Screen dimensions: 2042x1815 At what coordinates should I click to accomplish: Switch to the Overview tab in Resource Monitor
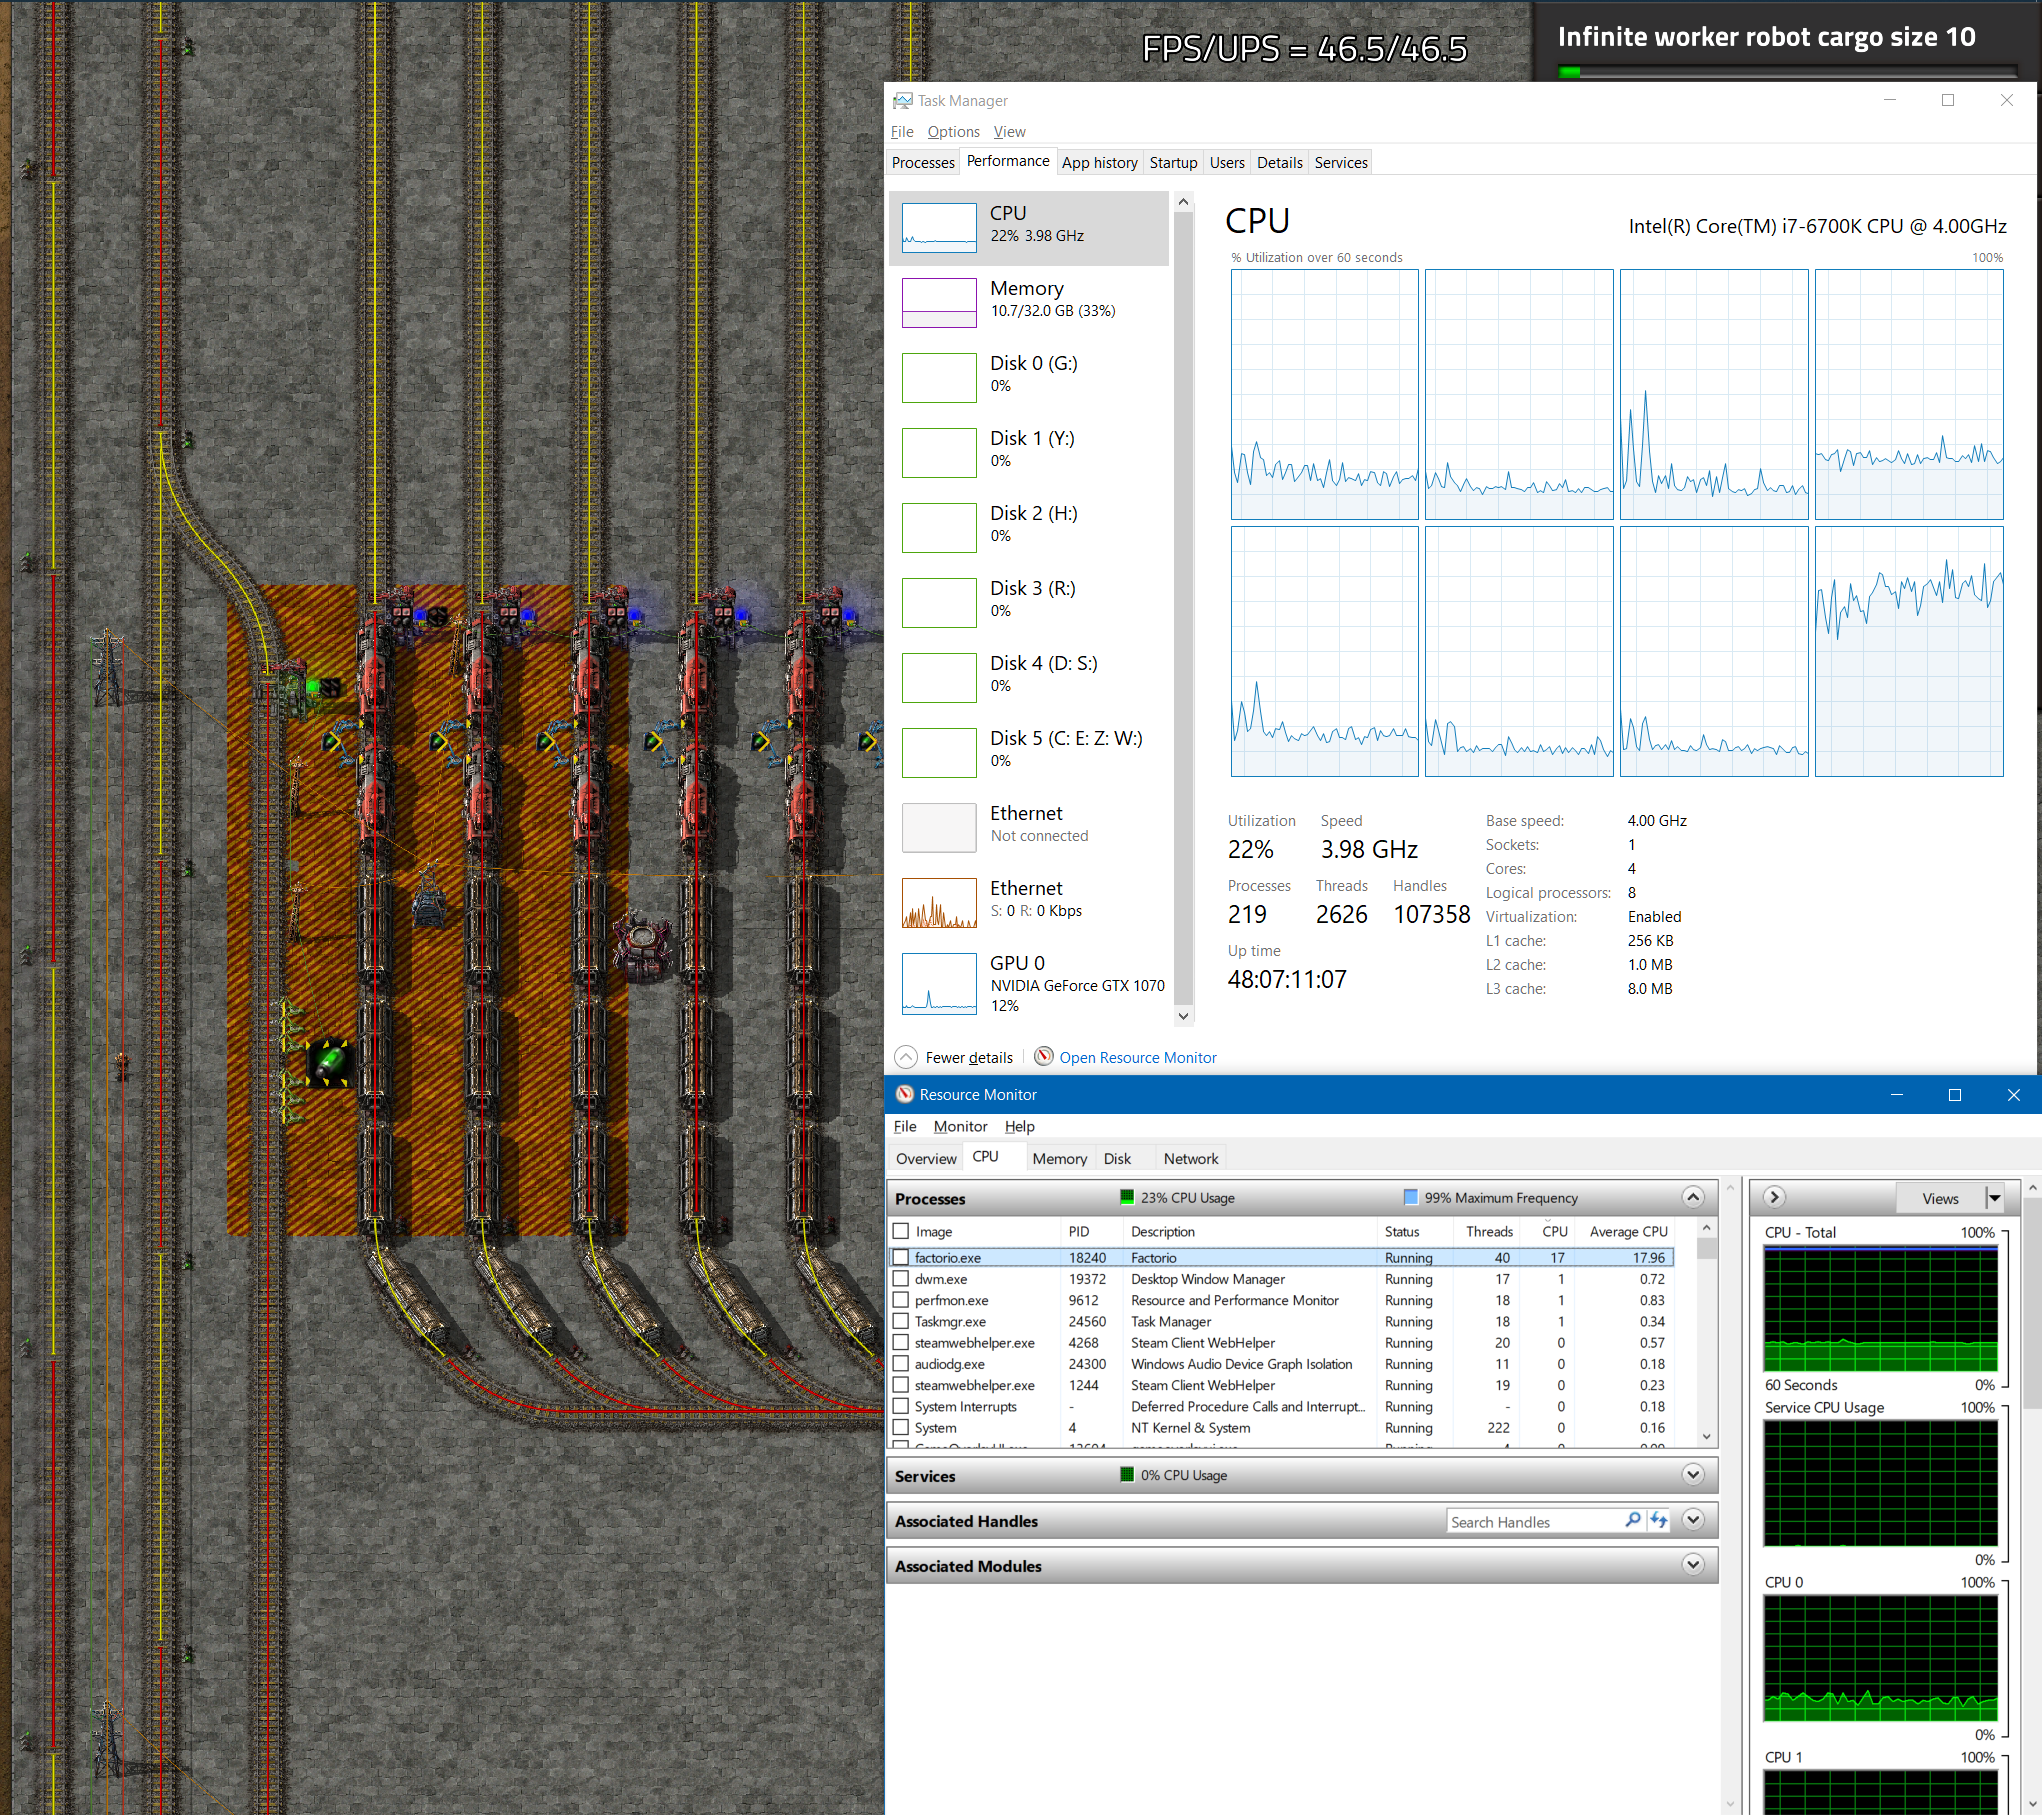point(926,1158)
